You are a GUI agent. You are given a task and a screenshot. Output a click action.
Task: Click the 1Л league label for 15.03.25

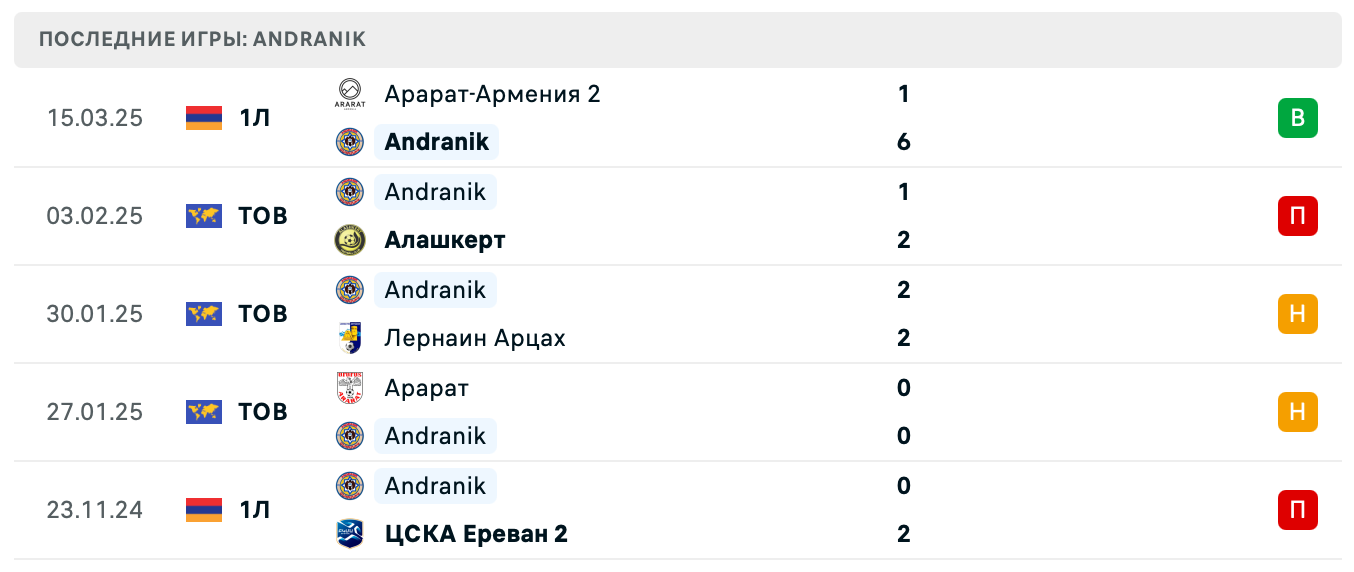255,118
